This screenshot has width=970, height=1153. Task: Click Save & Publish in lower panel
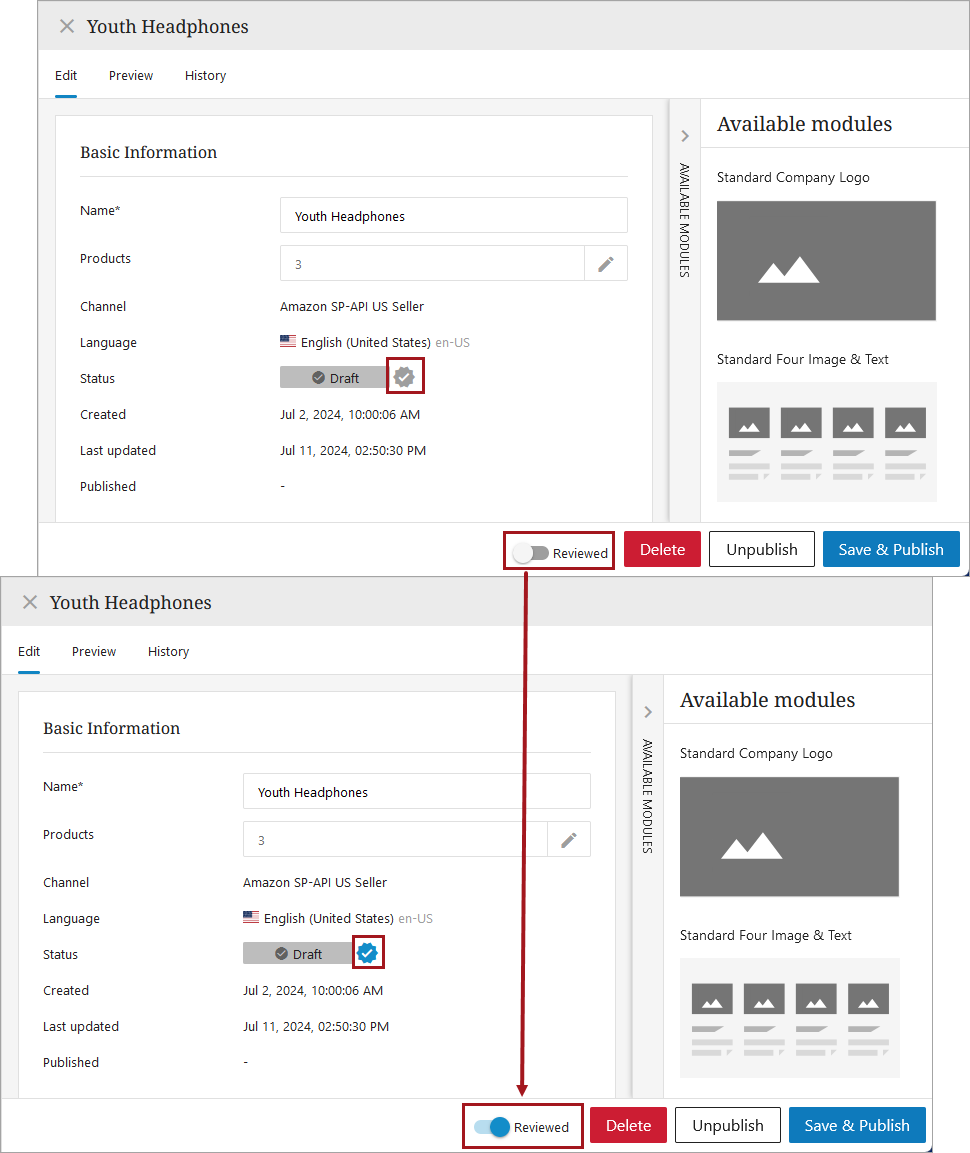(857, 1125)
